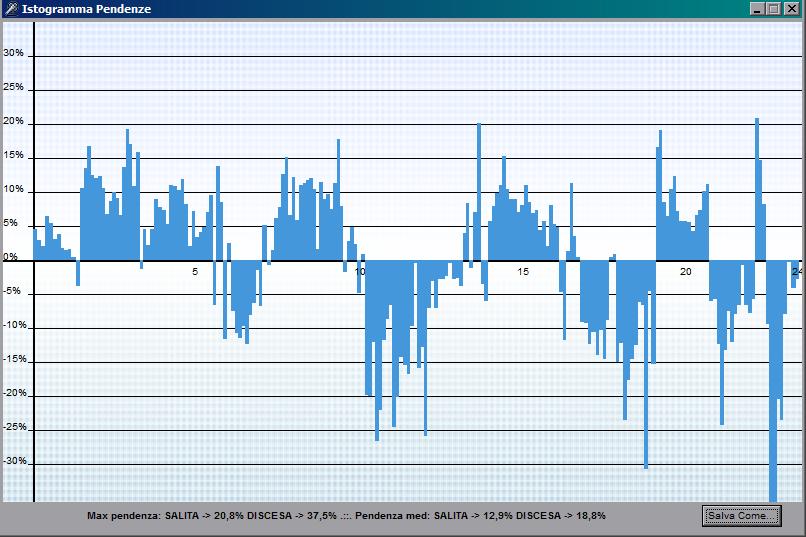
Task: Click the 25% axis label
Action: click(x=13, y=86)
